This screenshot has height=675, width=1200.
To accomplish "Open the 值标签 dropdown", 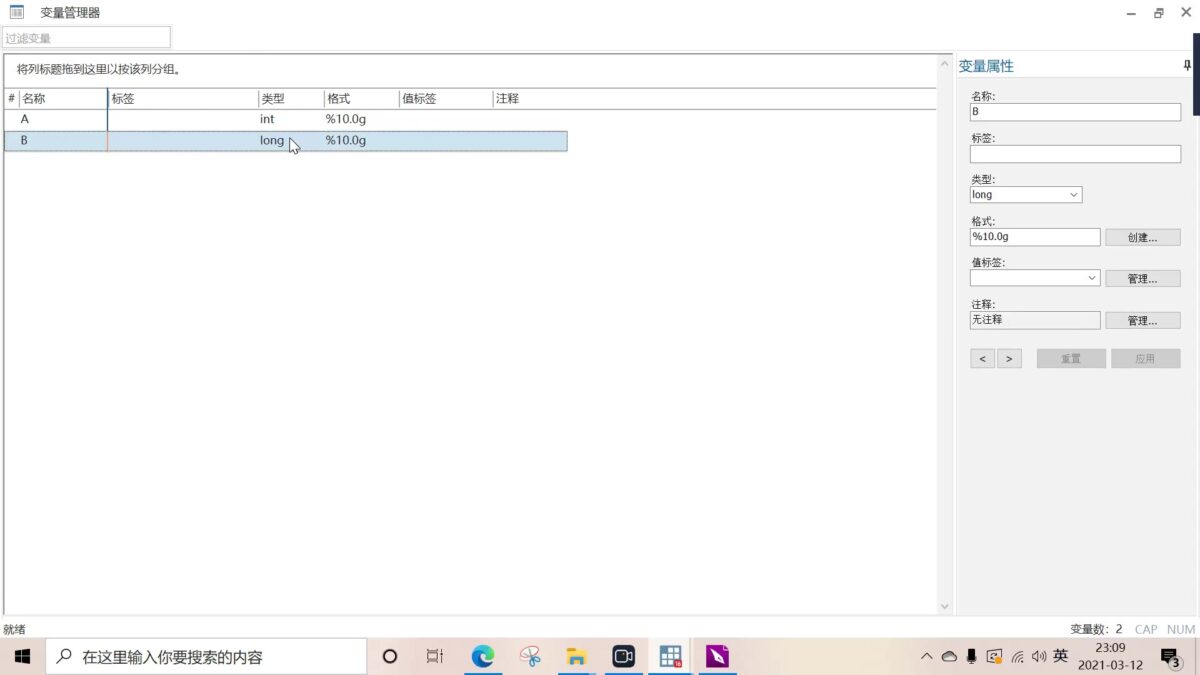I will click(x=1035, y=278).
